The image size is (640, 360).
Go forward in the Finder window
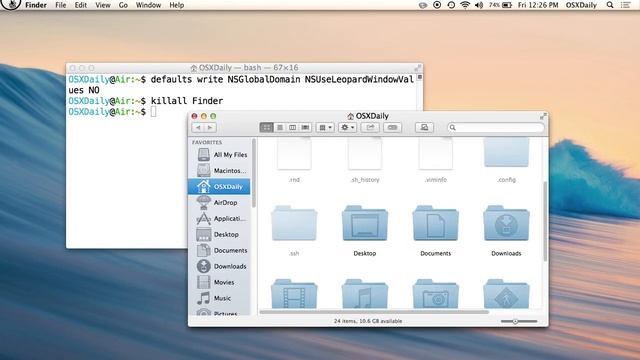point(210,128)
